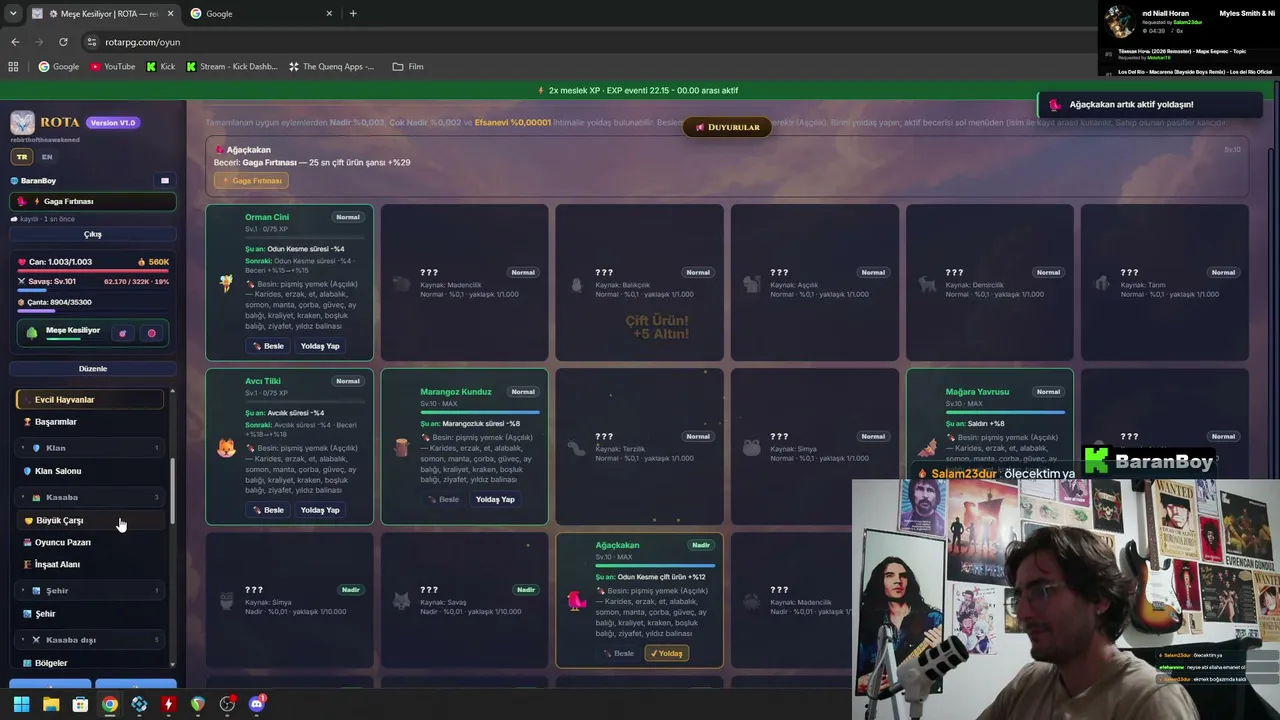Open Evcil Hayvanlar in the sidebar
This screenshot has width=1280, height=720.
tap(90, 400)
